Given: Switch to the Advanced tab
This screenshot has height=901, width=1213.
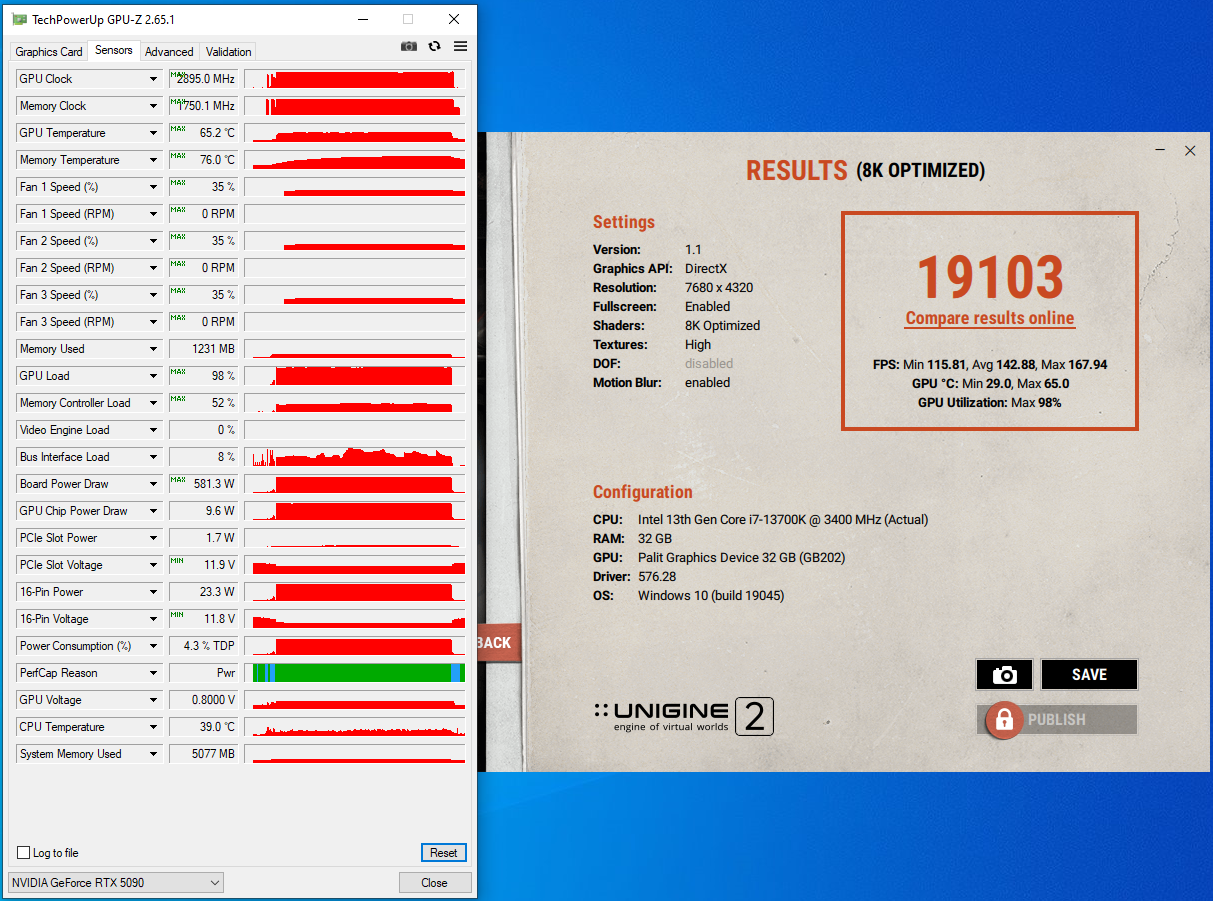Looking at the screenshot, I should pos(169,52).
